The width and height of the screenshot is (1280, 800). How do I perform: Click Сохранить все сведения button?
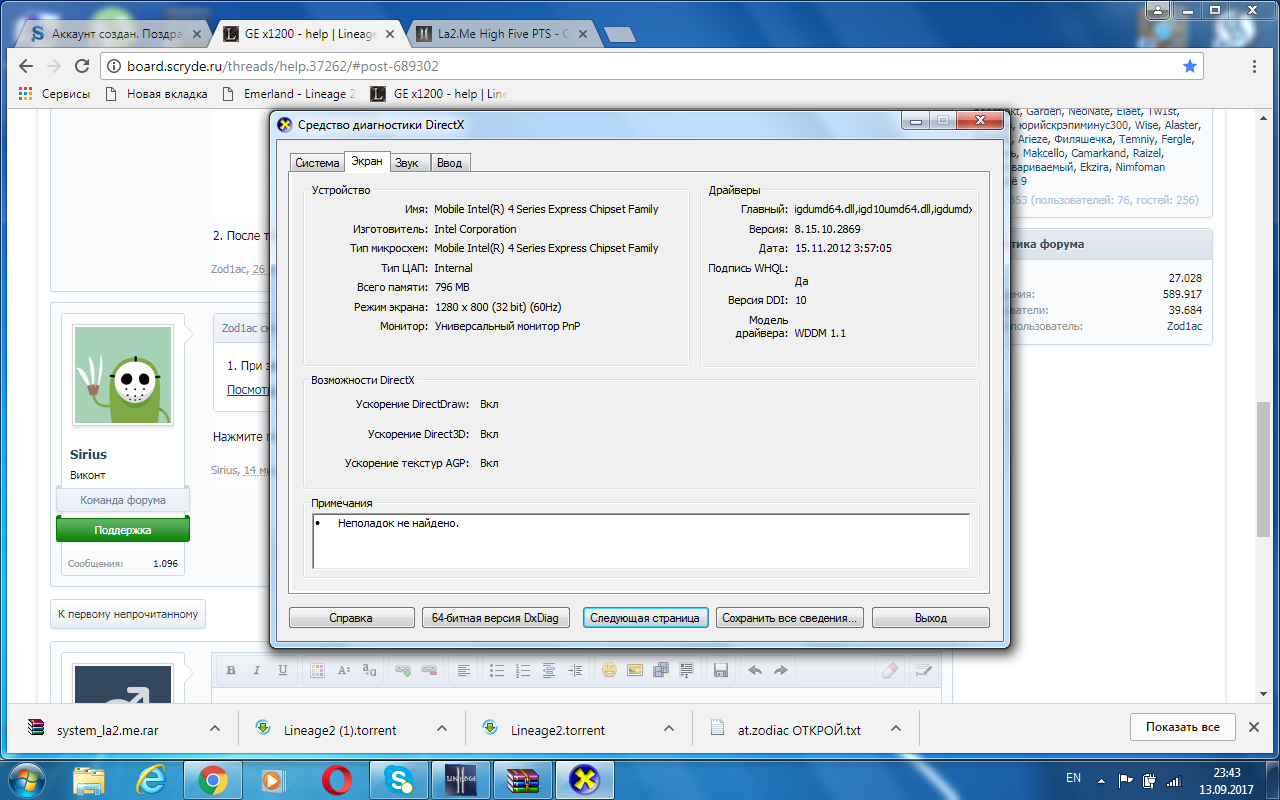coord(789,618)
